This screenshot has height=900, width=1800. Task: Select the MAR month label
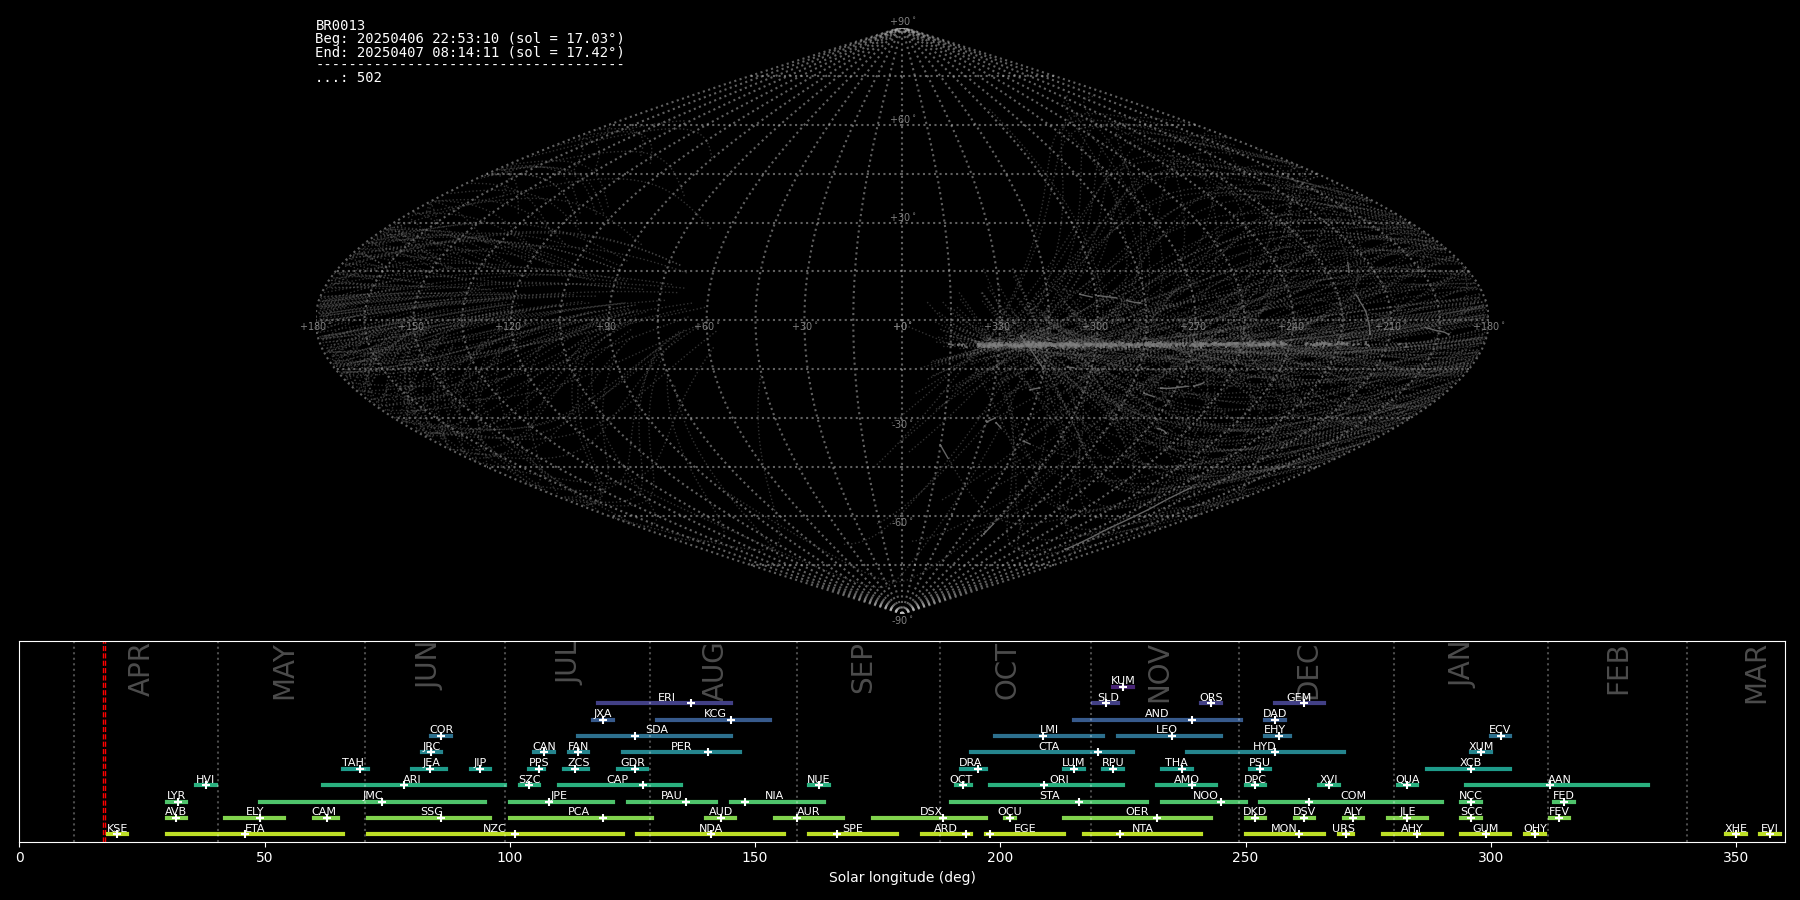click(x=1756, y=675)
